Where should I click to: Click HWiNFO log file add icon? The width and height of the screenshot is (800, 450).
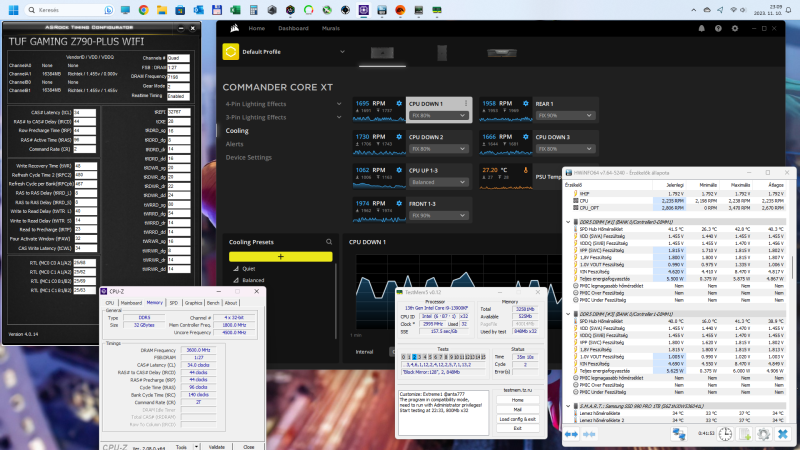point(745,434)
